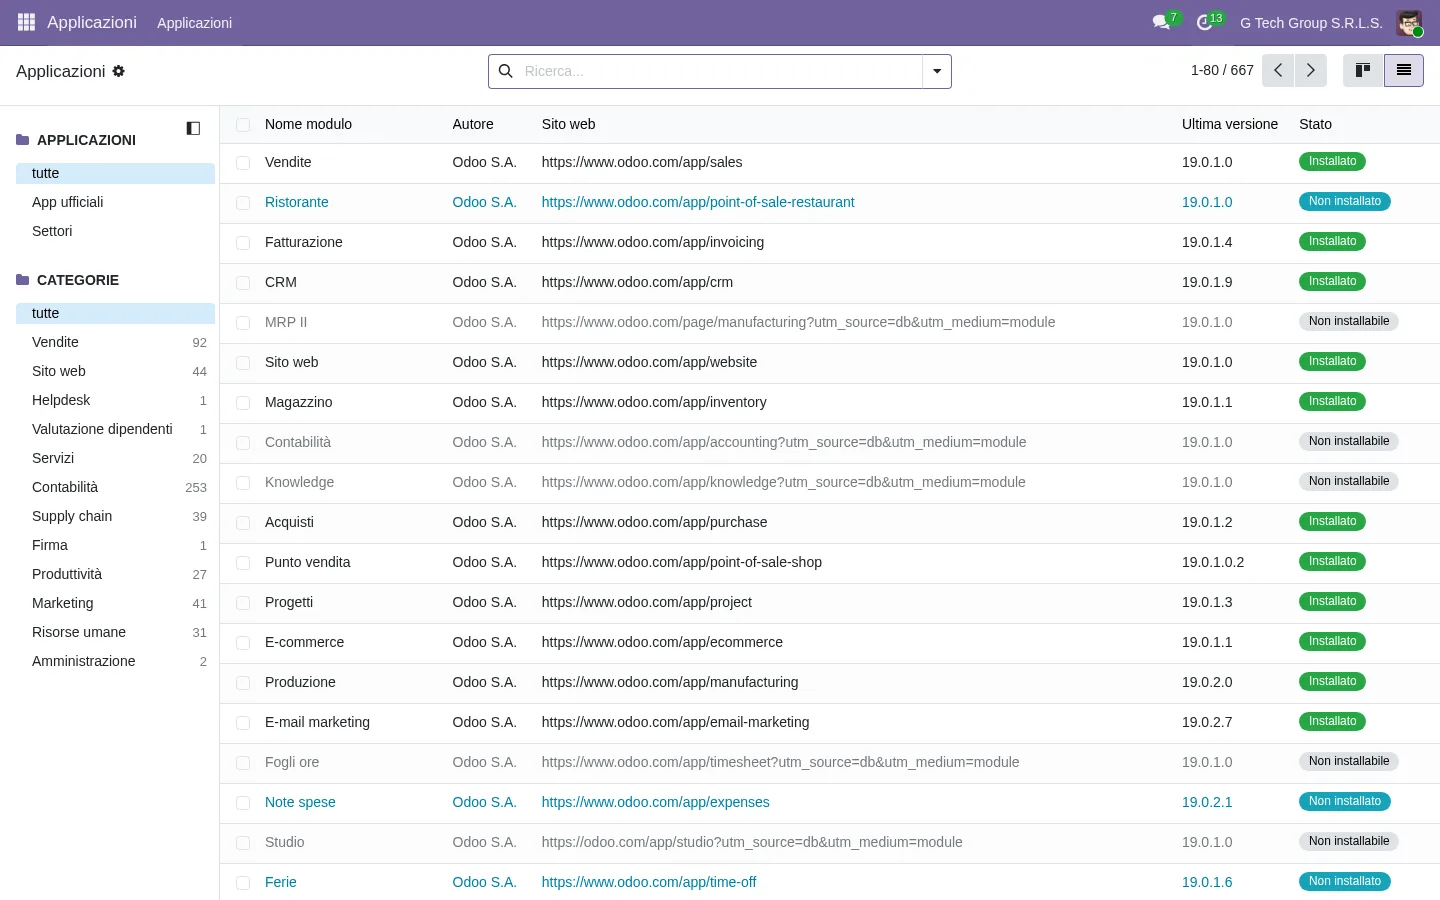1440x900 pixels.
Task: Open the activities clock icon
Action: click(x=1206, y=22)
